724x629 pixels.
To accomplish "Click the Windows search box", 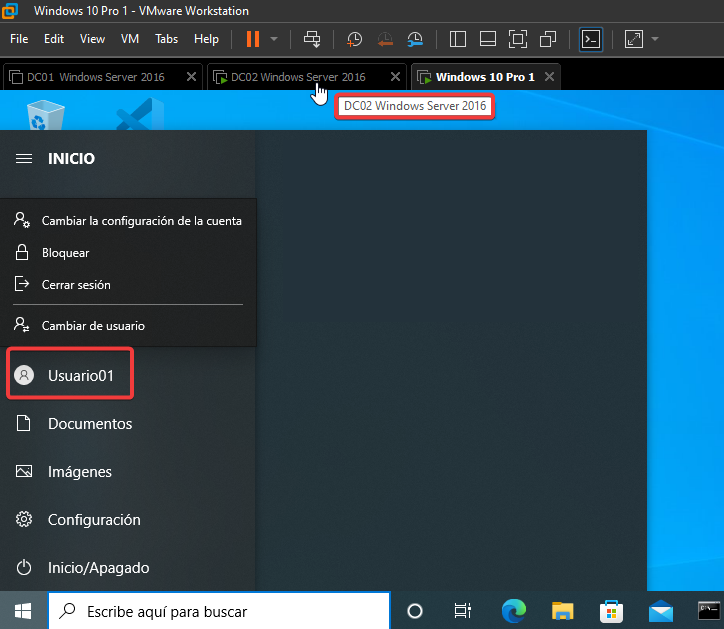I will pyautogui.click(x=220, y=611).
